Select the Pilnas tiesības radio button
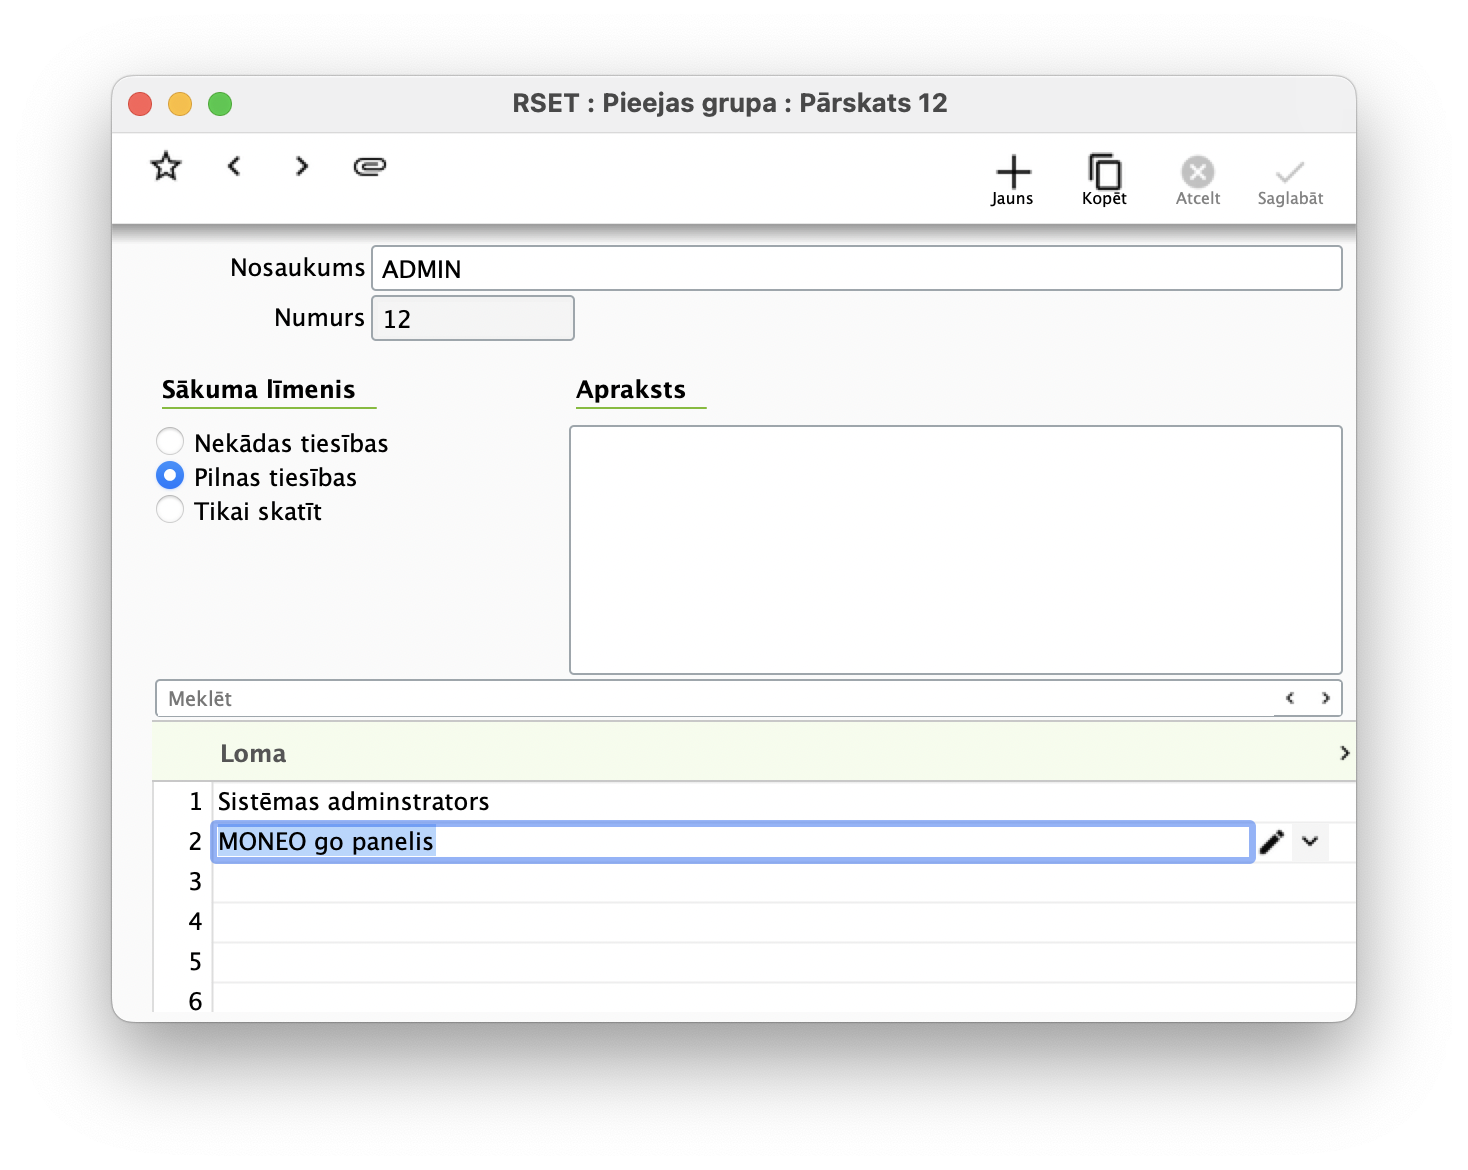This screenshot has width=1468, height=1170. pyautogui.click(x=170, y=476)
